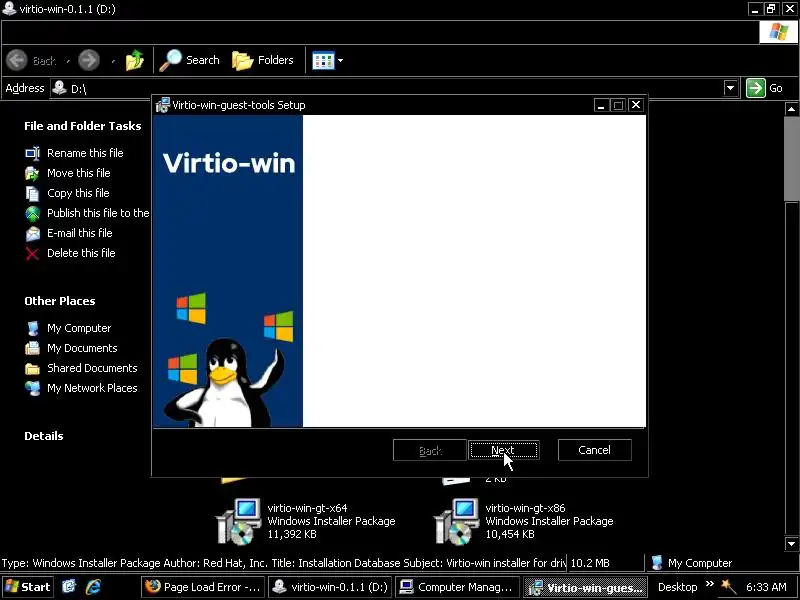The height and width of the screenshot is (600, 800).
Task: Click Virtio-win-guest-tools taskbar item
Action: [585, 587]
